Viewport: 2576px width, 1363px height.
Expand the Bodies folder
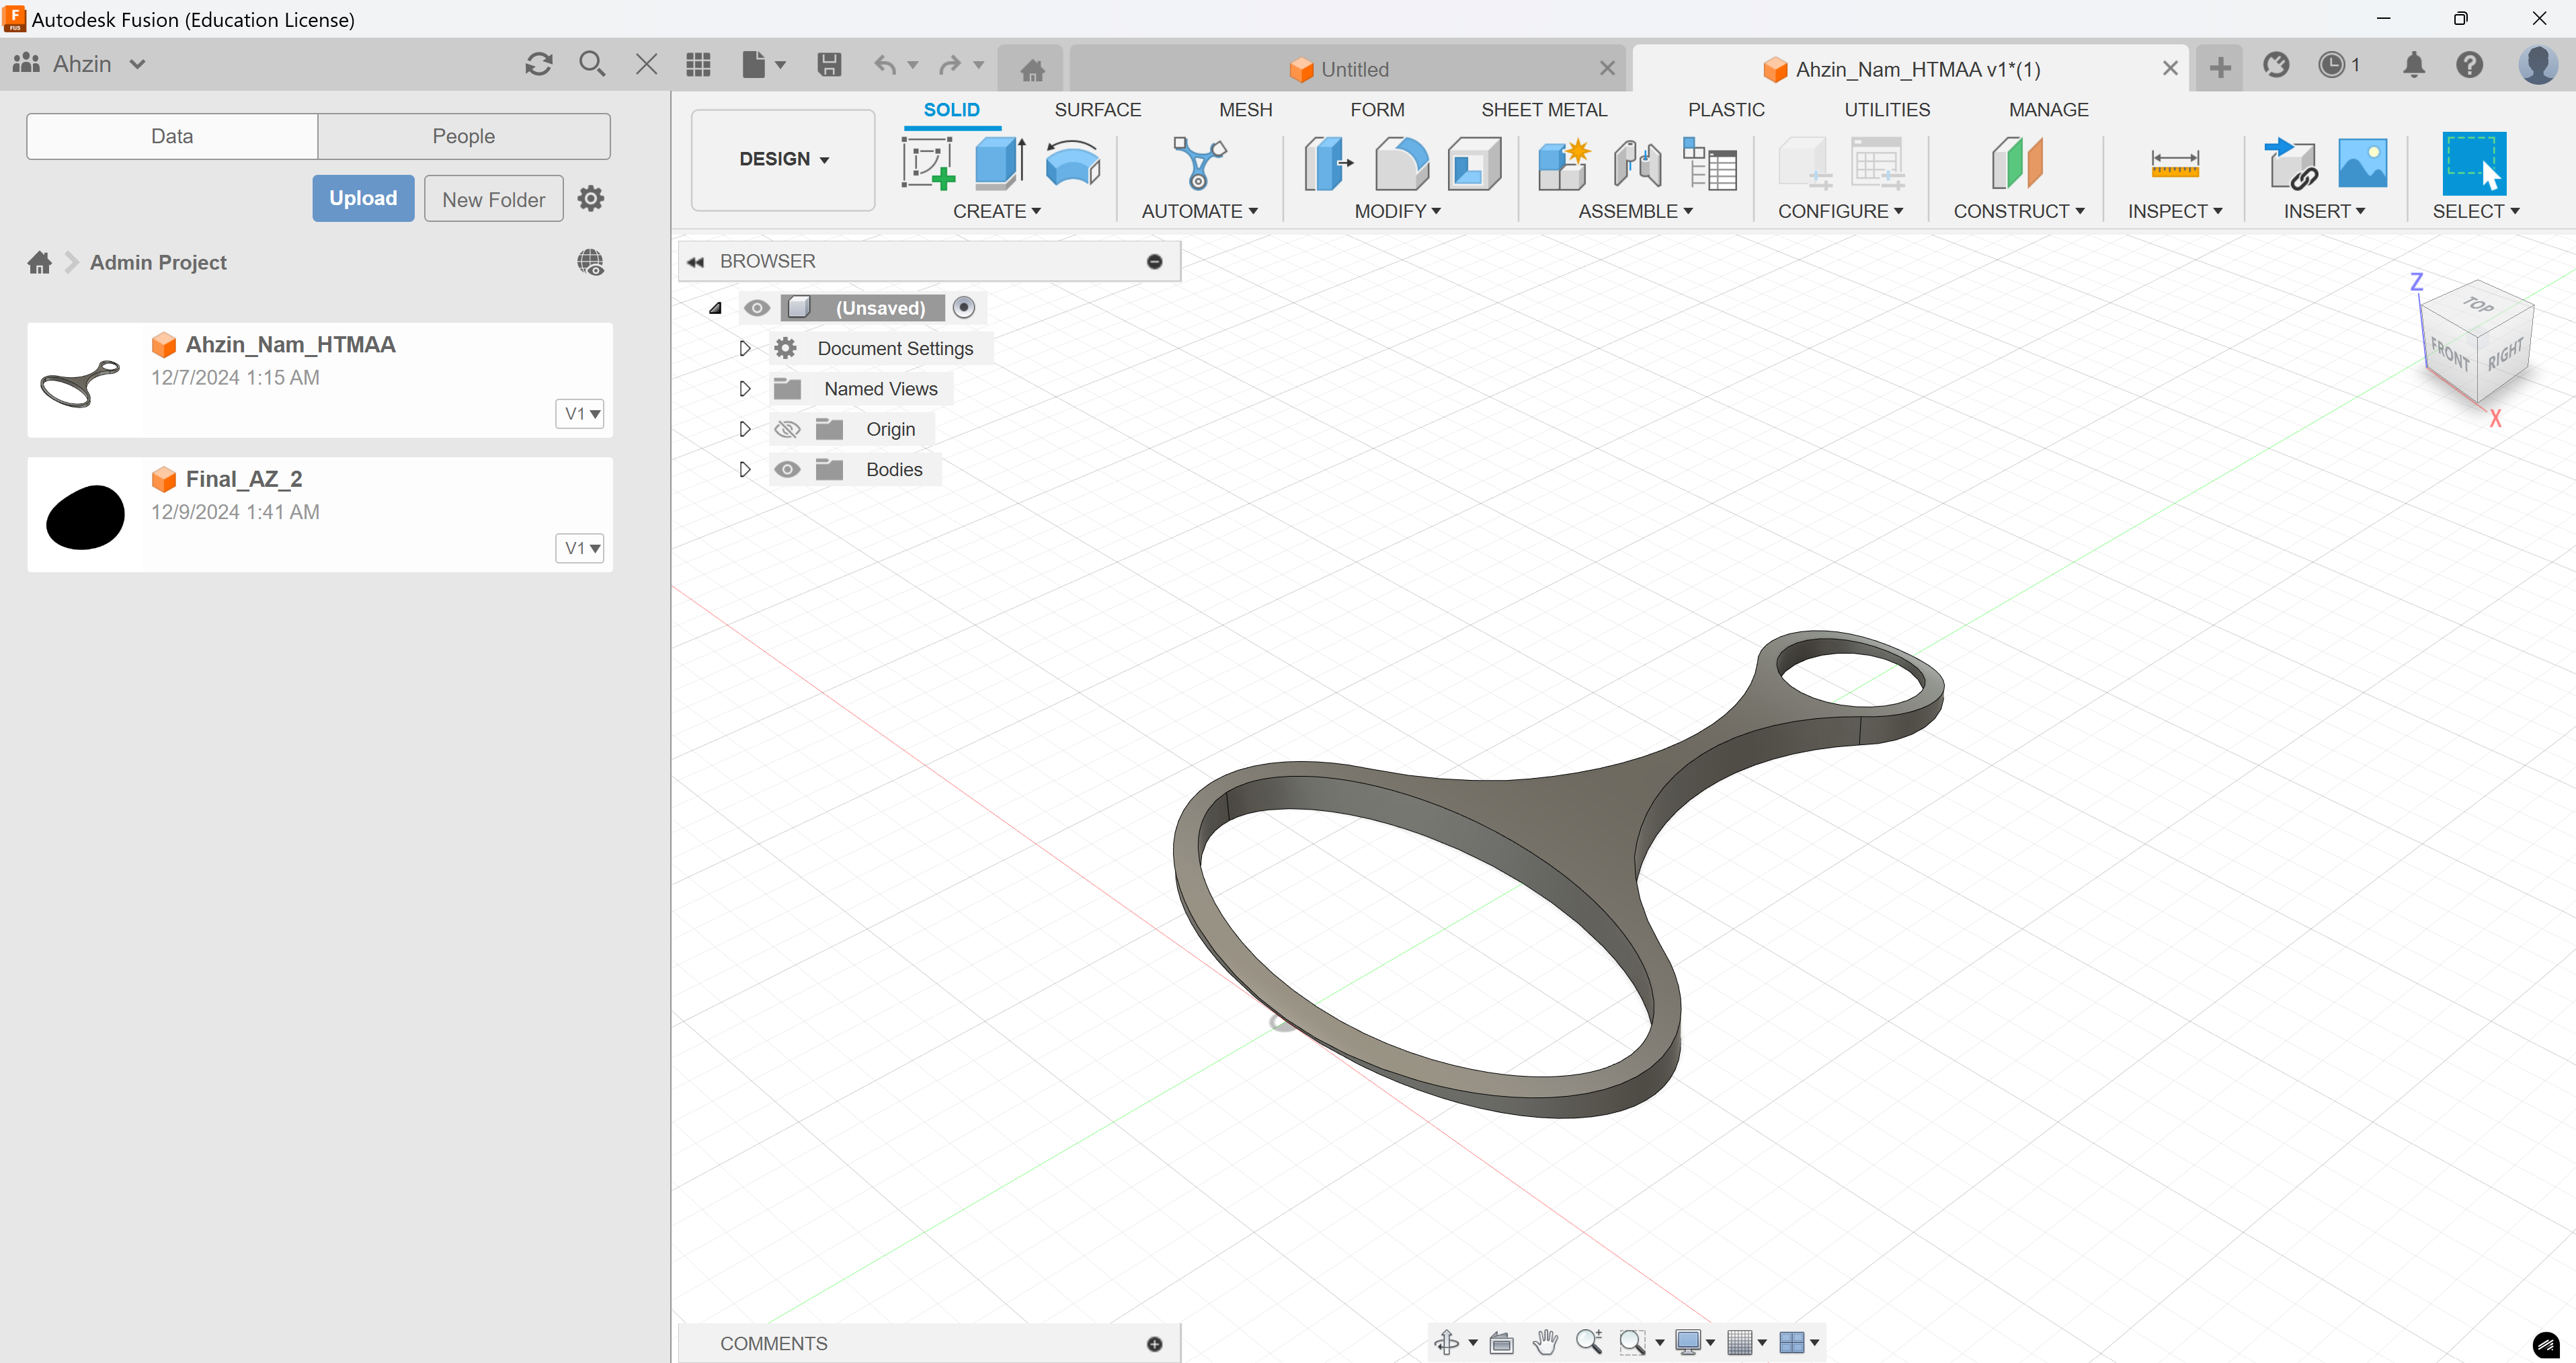click(x=744, y=469)
